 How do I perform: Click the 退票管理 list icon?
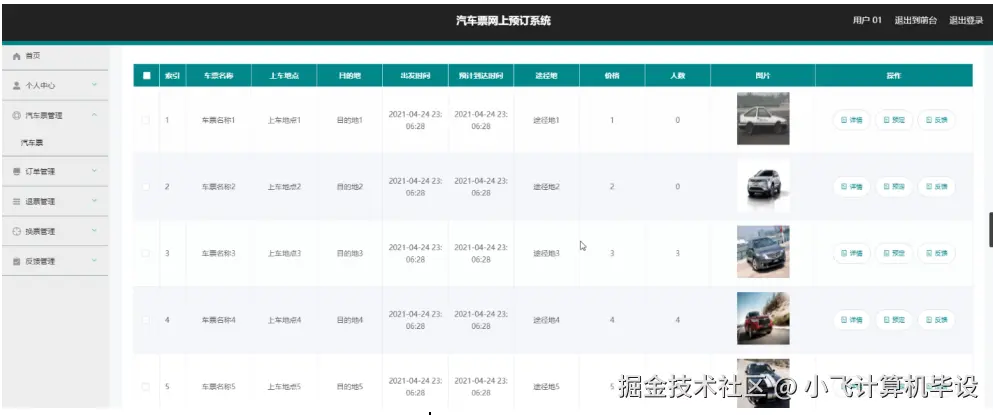pos(17,201)
